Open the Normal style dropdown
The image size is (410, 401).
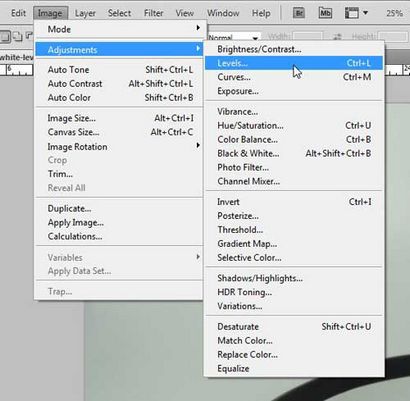(x=234, y=37)
